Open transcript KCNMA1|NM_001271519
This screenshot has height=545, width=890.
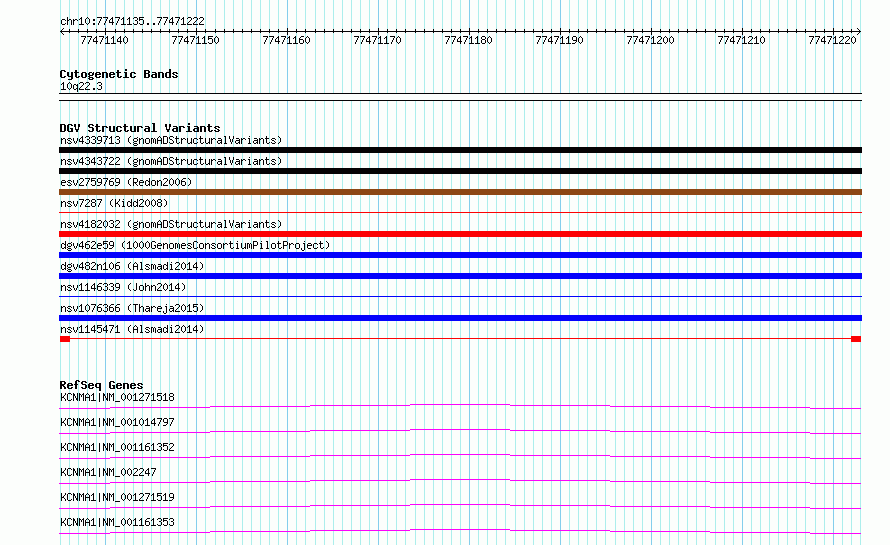click(x=117, y=497)
